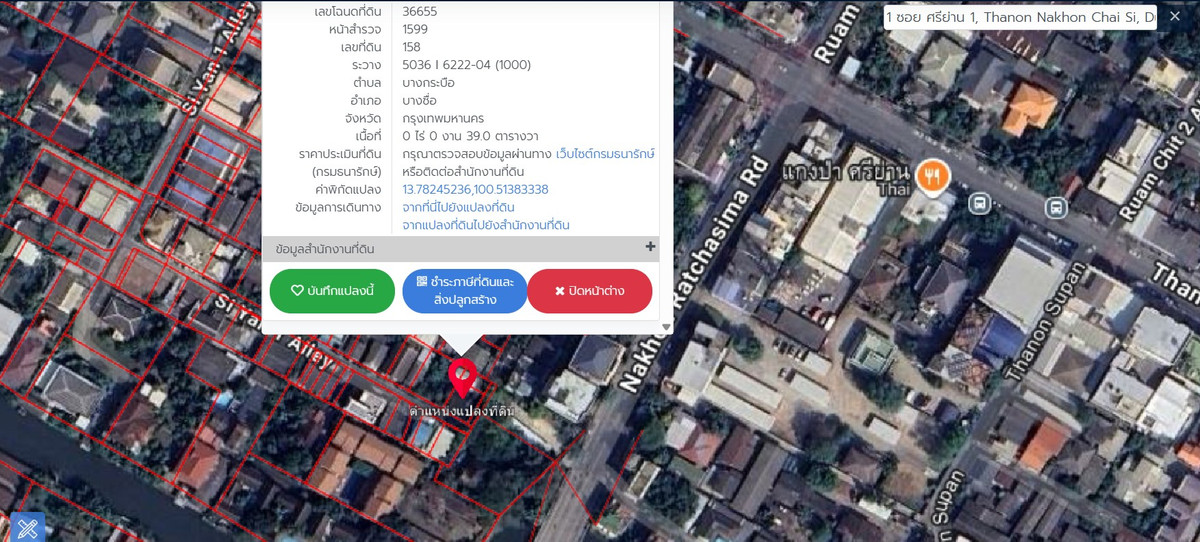Open the เว็บไซต์กรมธนารักษ์ link

[x=605, y=154]
